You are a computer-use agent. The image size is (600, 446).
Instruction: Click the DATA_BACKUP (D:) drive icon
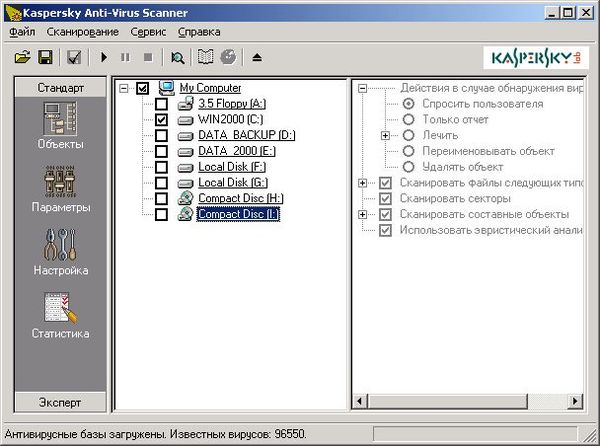186,136
